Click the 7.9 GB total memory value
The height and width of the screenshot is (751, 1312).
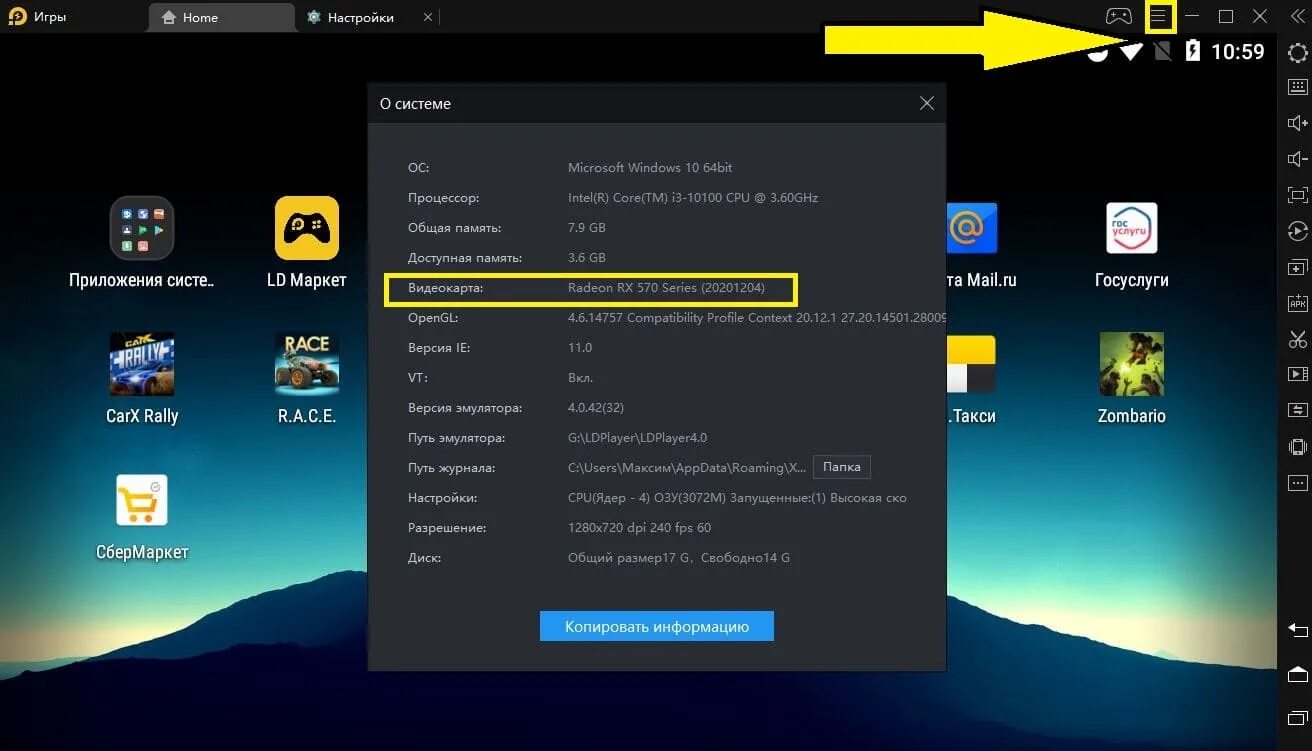click(587, 228)
